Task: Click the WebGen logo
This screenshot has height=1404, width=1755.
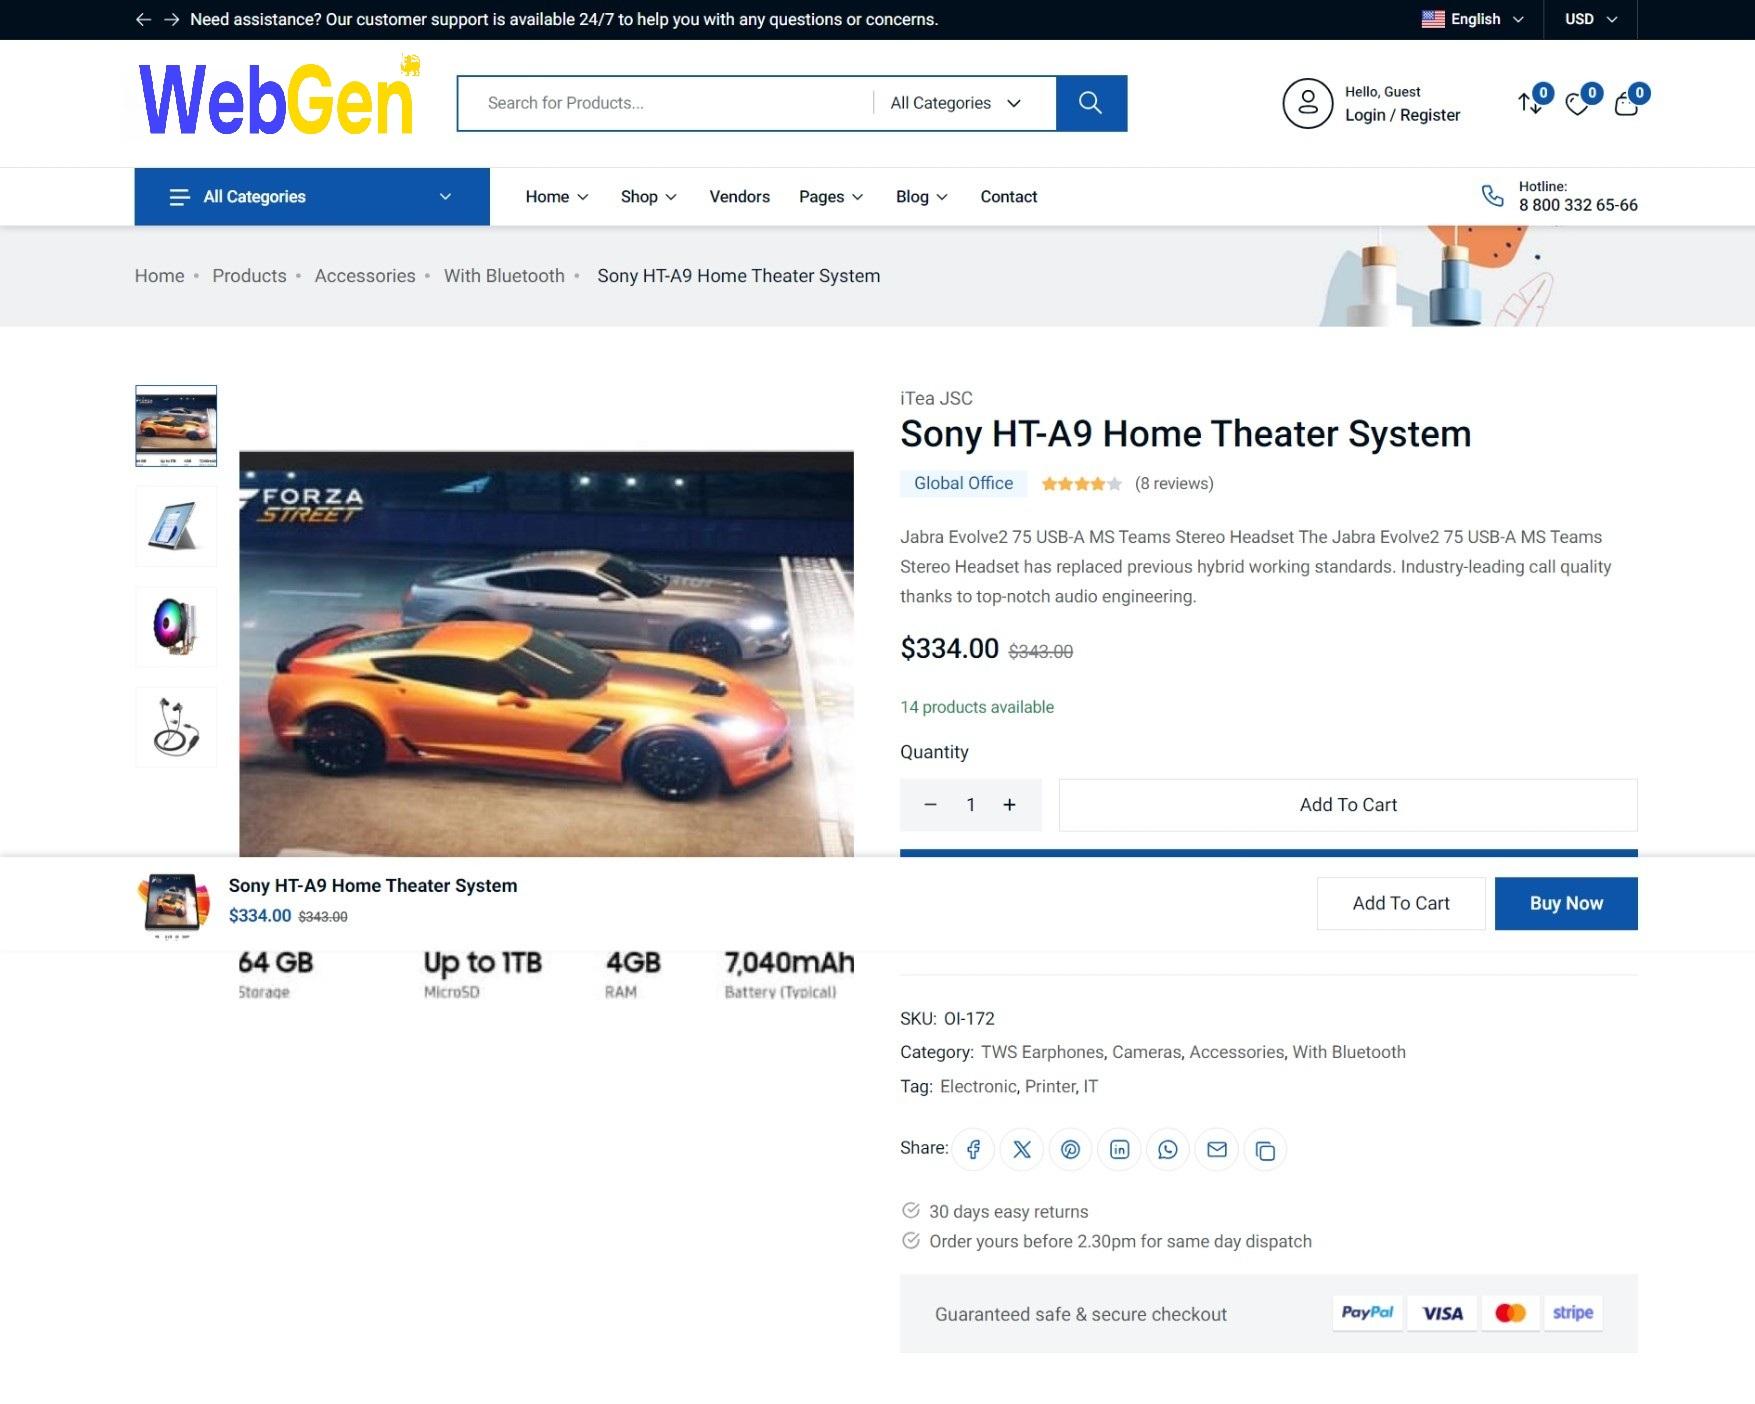Action: [x=279, y=97]
